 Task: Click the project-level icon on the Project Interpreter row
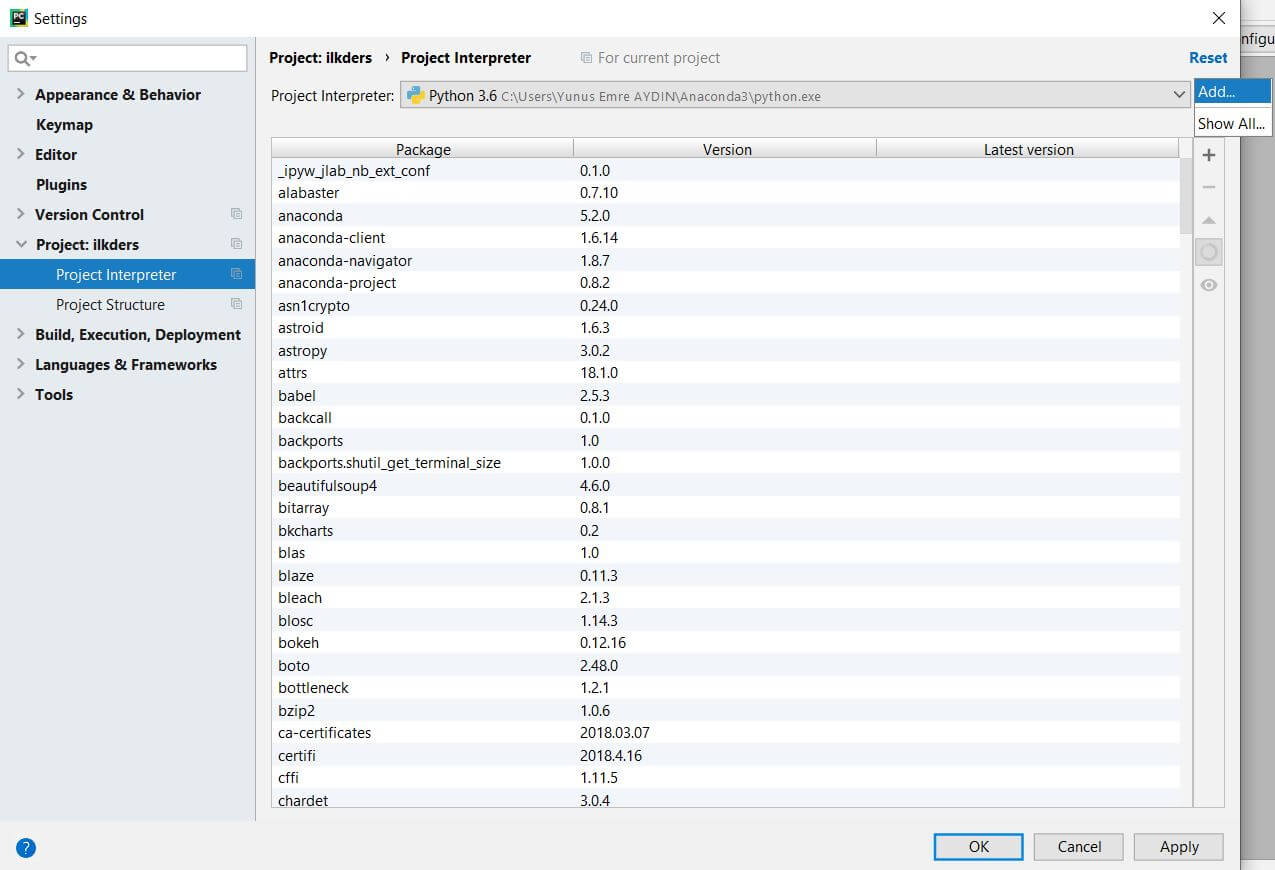(236, 274)
